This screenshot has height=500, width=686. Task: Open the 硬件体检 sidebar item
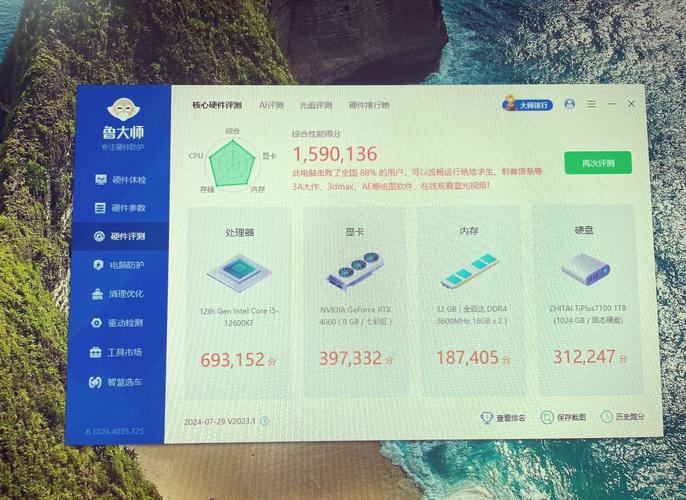click(120, 180)
